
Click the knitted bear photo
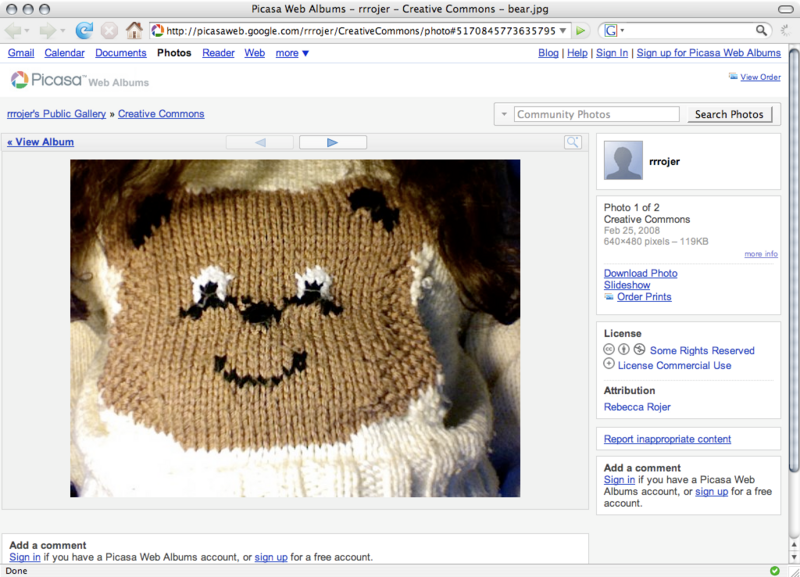295,328
